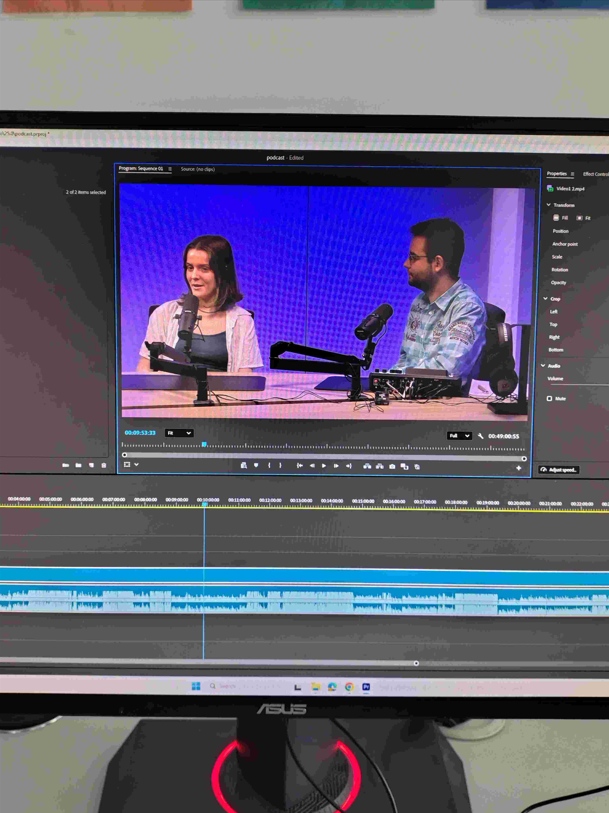The width and height of the screenshot is (609, 813).
Task: Click the Mark Out bracket icon
Action: pyautogui.click(x=280, y=466)
